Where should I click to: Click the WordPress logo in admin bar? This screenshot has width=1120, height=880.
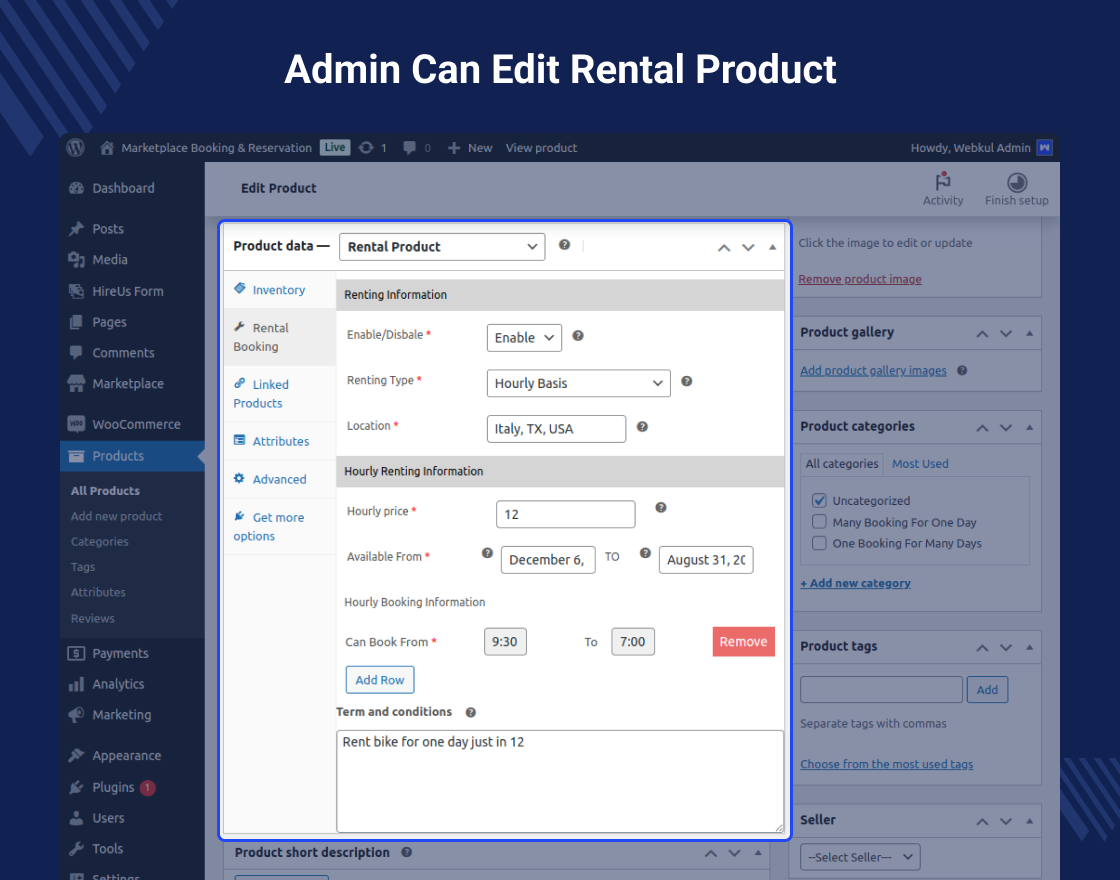pyautogui.click(x=75, y=147)
